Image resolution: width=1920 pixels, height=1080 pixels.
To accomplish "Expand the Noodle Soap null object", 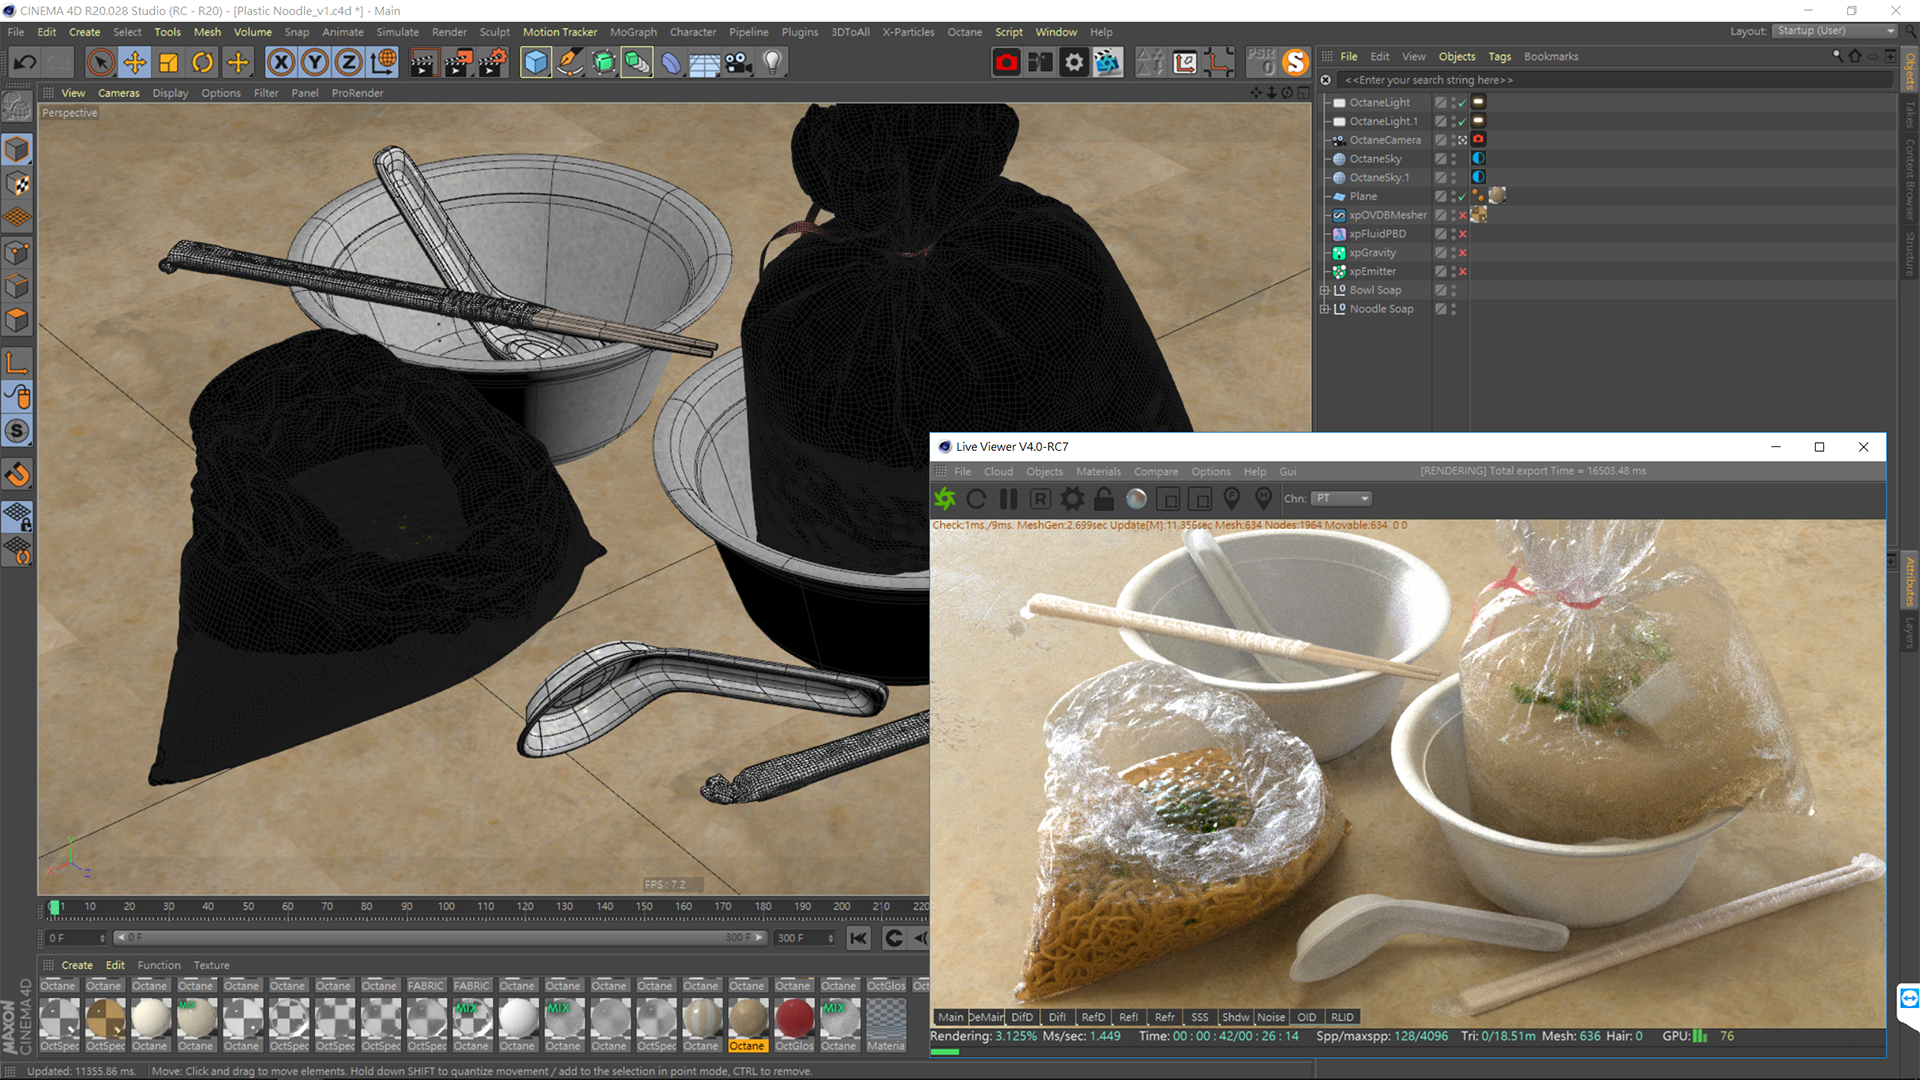I will [1324, 310].
